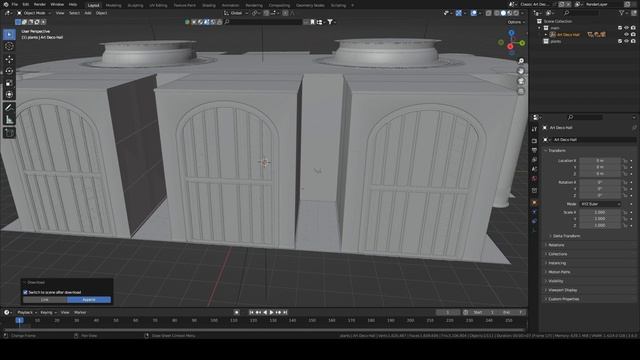This screenshot has width=640, height=360.
Task: Expand the Relations panel
Action: point(555,245)
